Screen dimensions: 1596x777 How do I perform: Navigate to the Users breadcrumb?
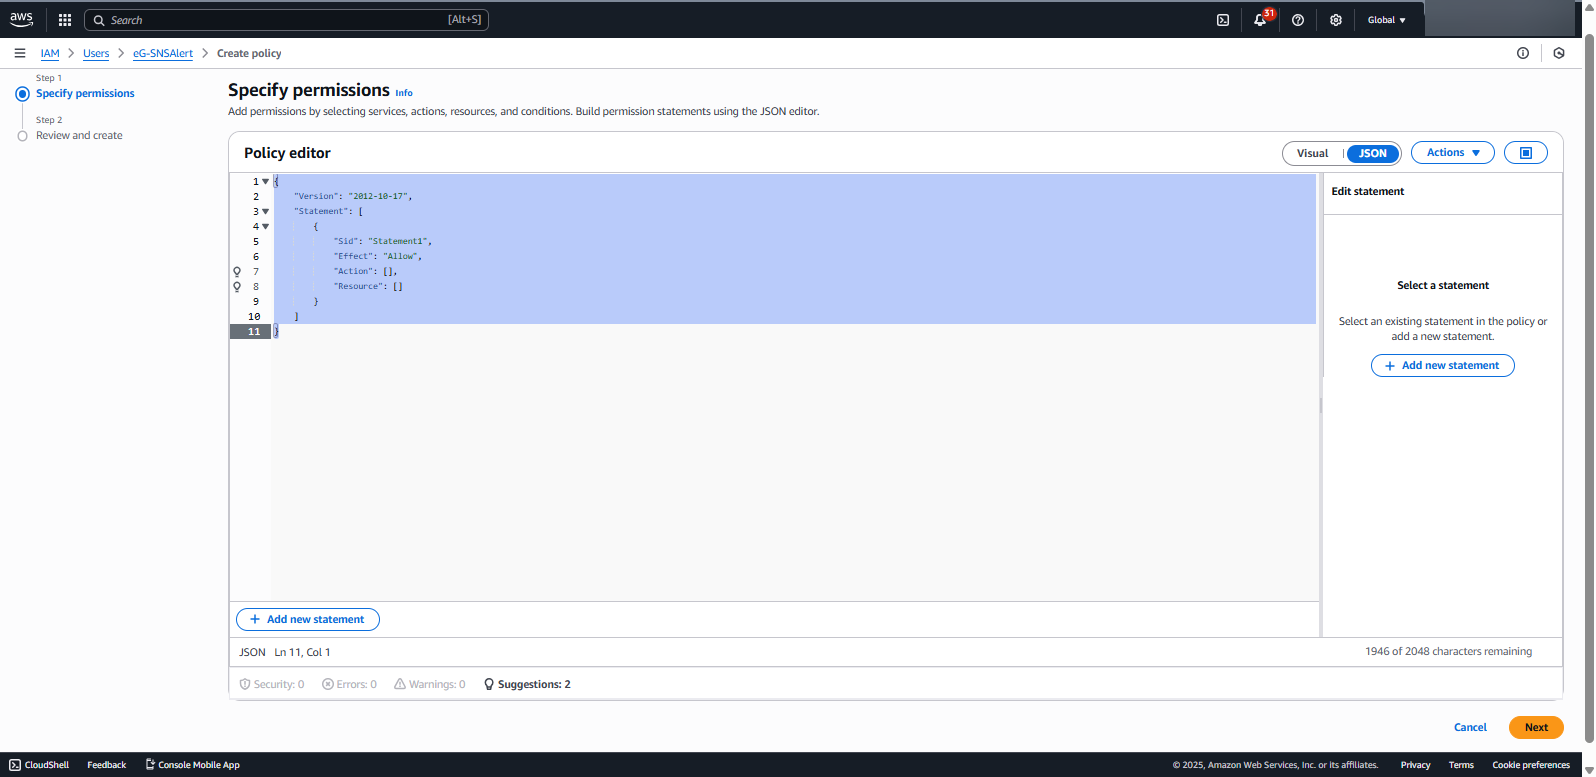click(x=96, y=53)
